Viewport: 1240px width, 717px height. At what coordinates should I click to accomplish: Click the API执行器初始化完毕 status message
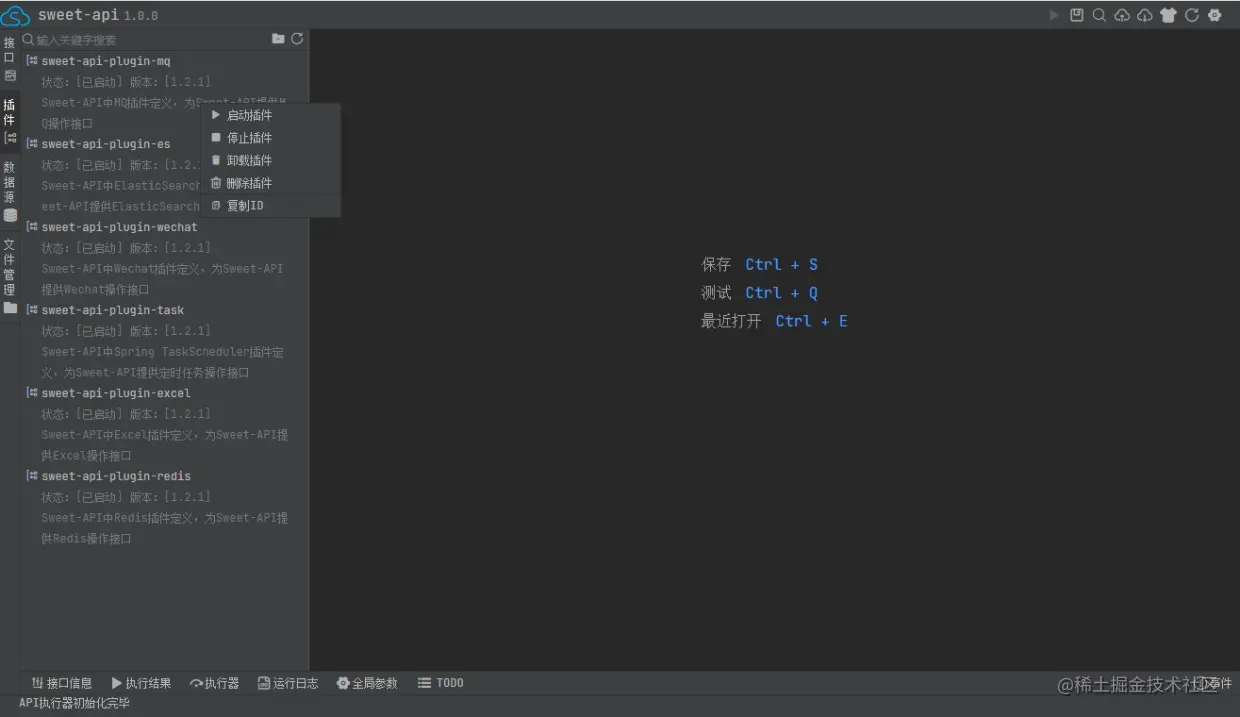pos(74,703)
